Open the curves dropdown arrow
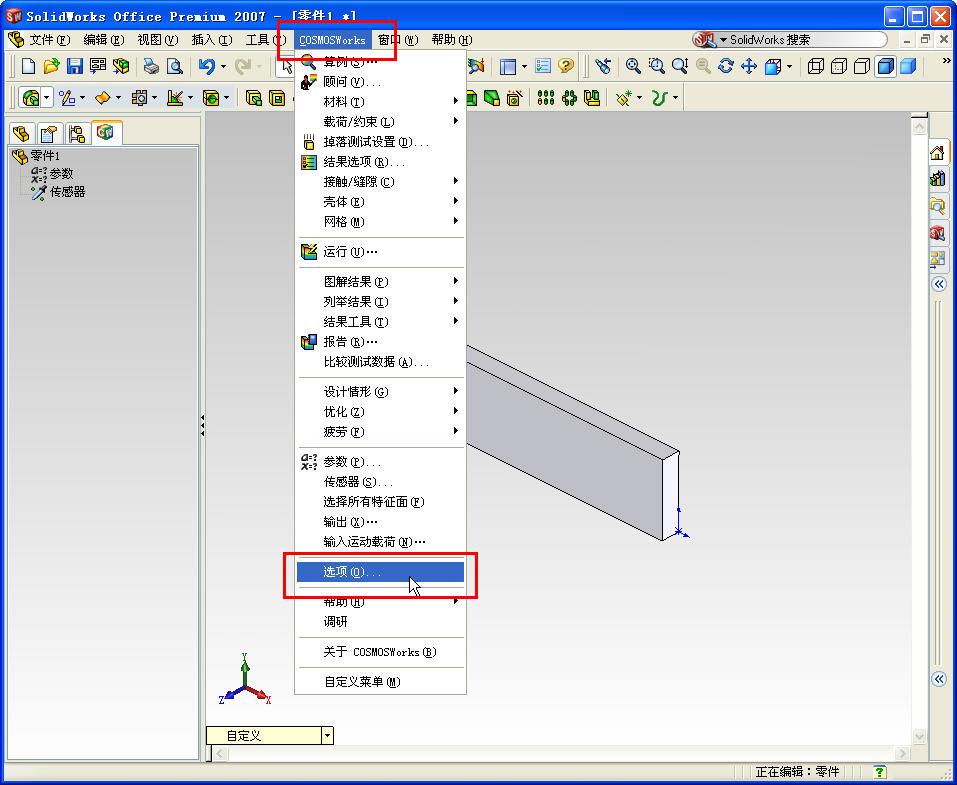The width and height of the screenshot is (957, 785). coord(675,98)
